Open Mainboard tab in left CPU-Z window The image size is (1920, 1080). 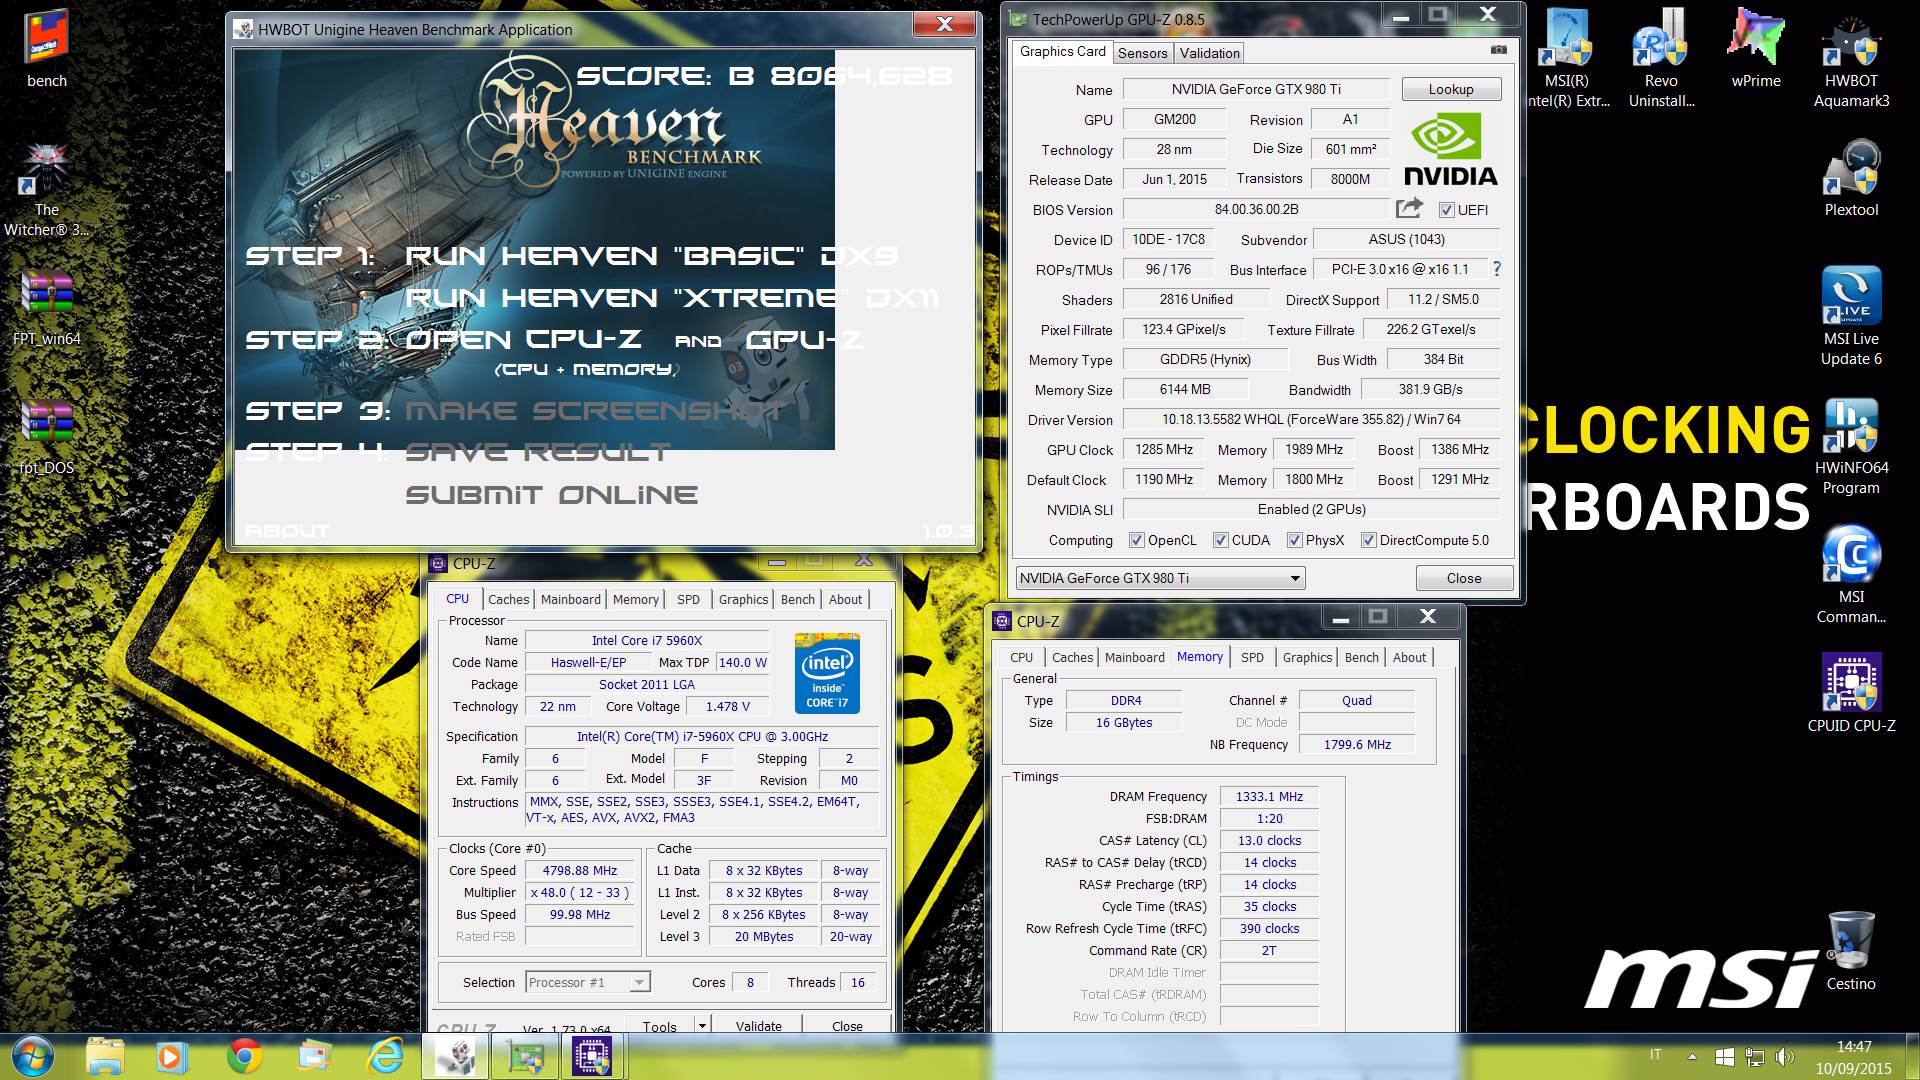pos(570,599)
